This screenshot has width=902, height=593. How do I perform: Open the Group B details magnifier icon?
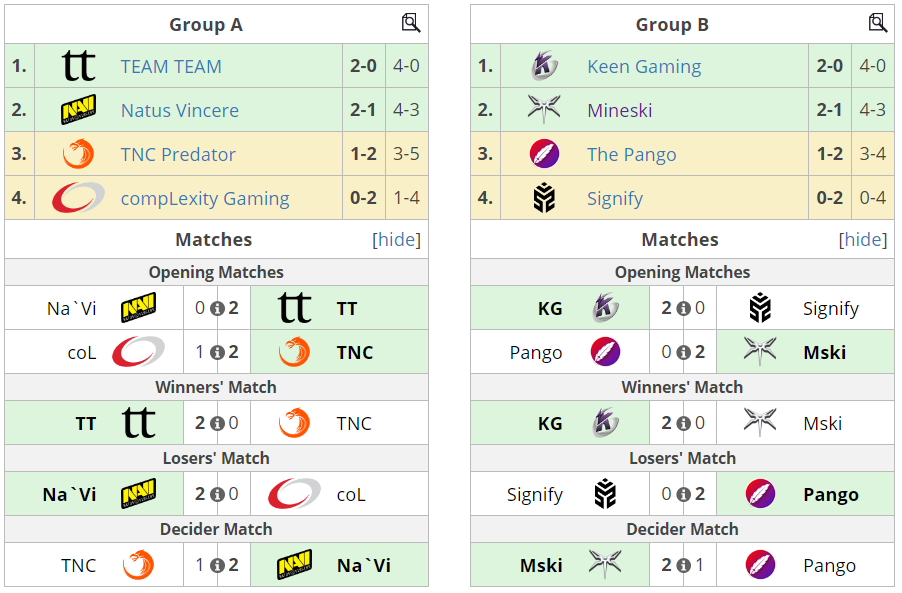[877, 23]
